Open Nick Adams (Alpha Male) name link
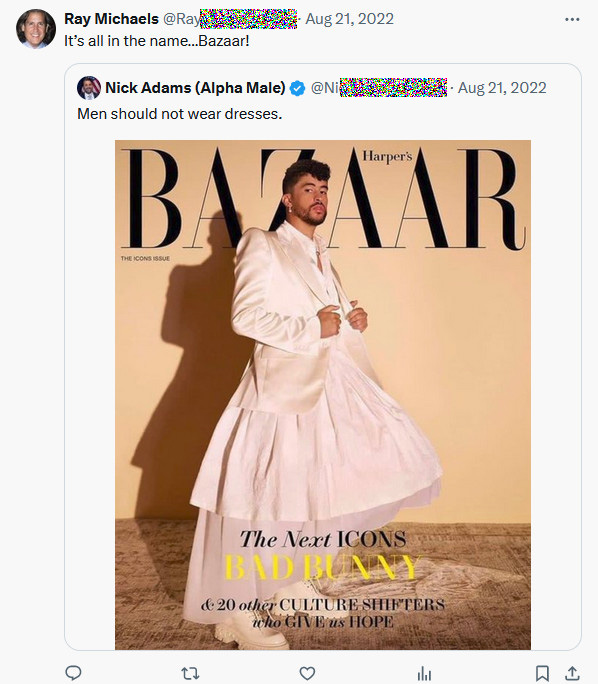 195,88
